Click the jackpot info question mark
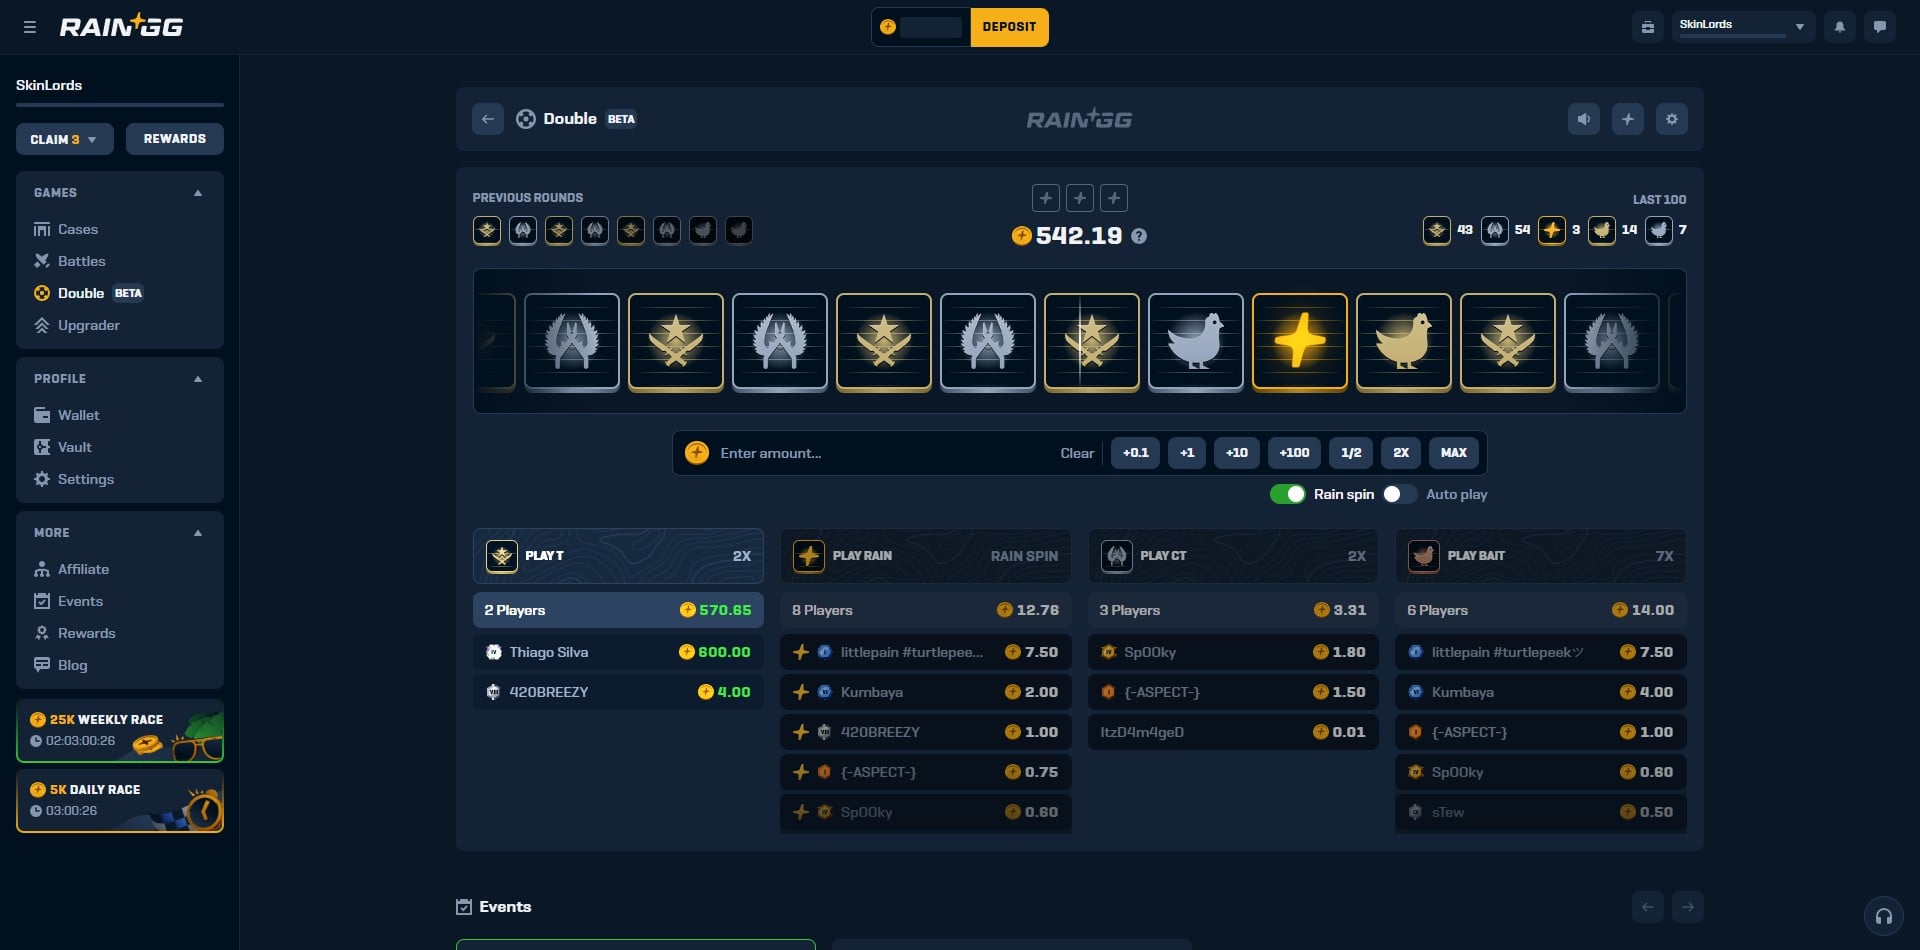Image resolution: width=1920 pixels, height=950 pixels. 1139,236
